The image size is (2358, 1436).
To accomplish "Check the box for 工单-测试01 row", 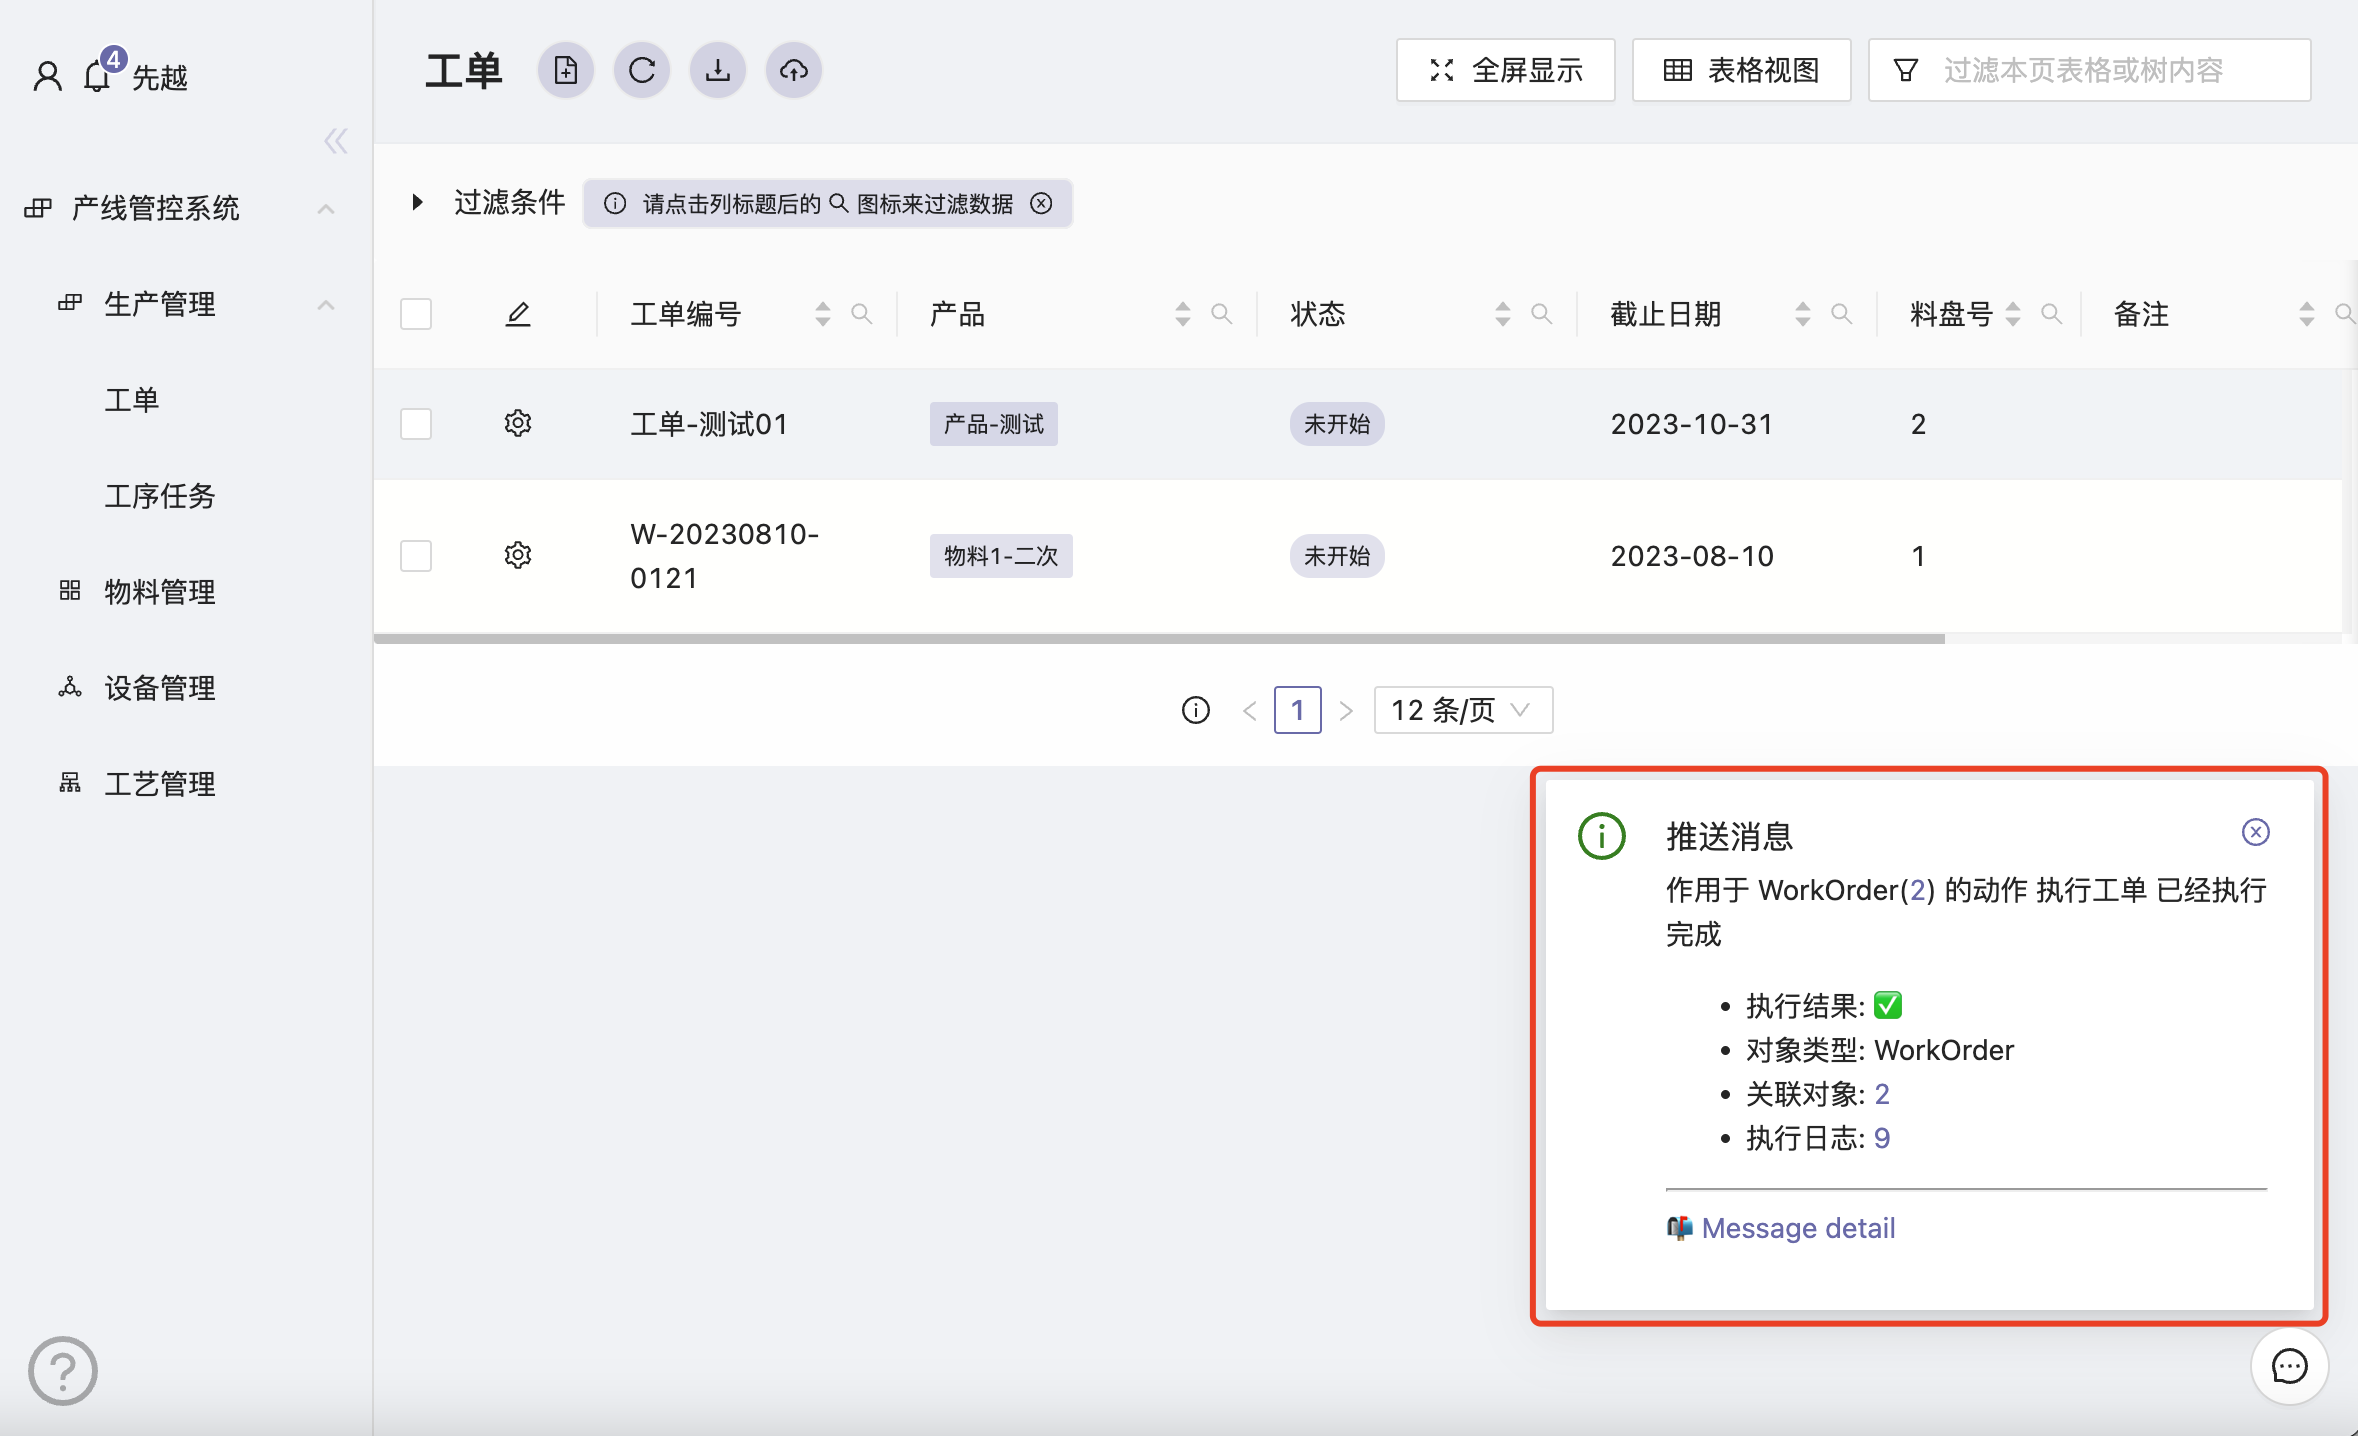I will 416,423.
